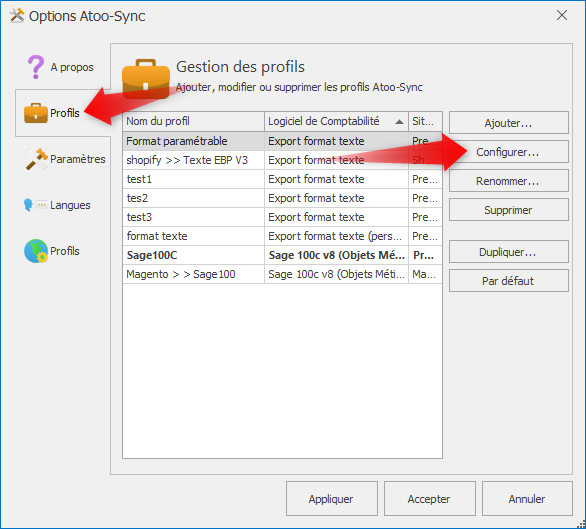
Task: Click the Options Atoo-Sync title icon
Action: coord(16,16)
